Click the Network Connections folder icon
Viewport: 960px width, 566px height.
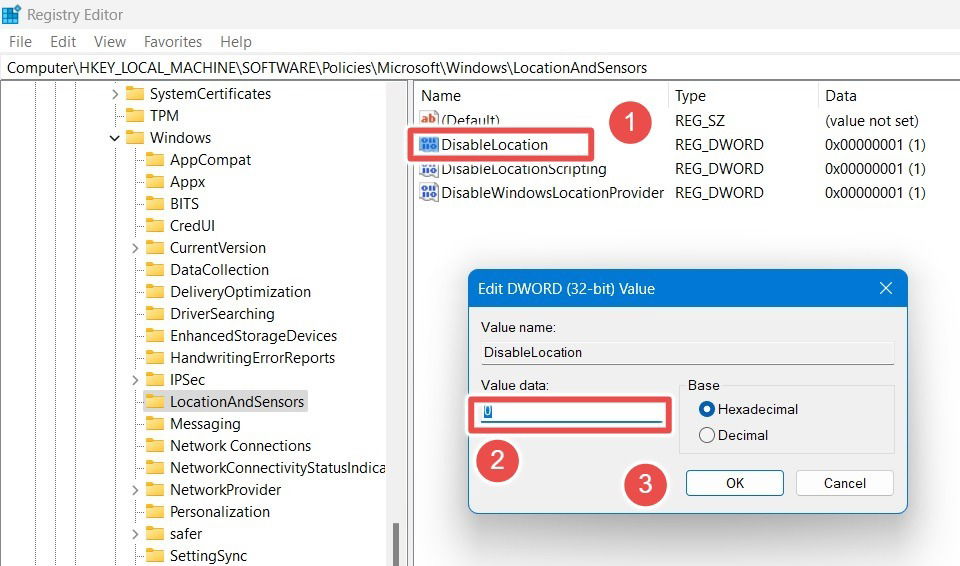click(155, 446)
